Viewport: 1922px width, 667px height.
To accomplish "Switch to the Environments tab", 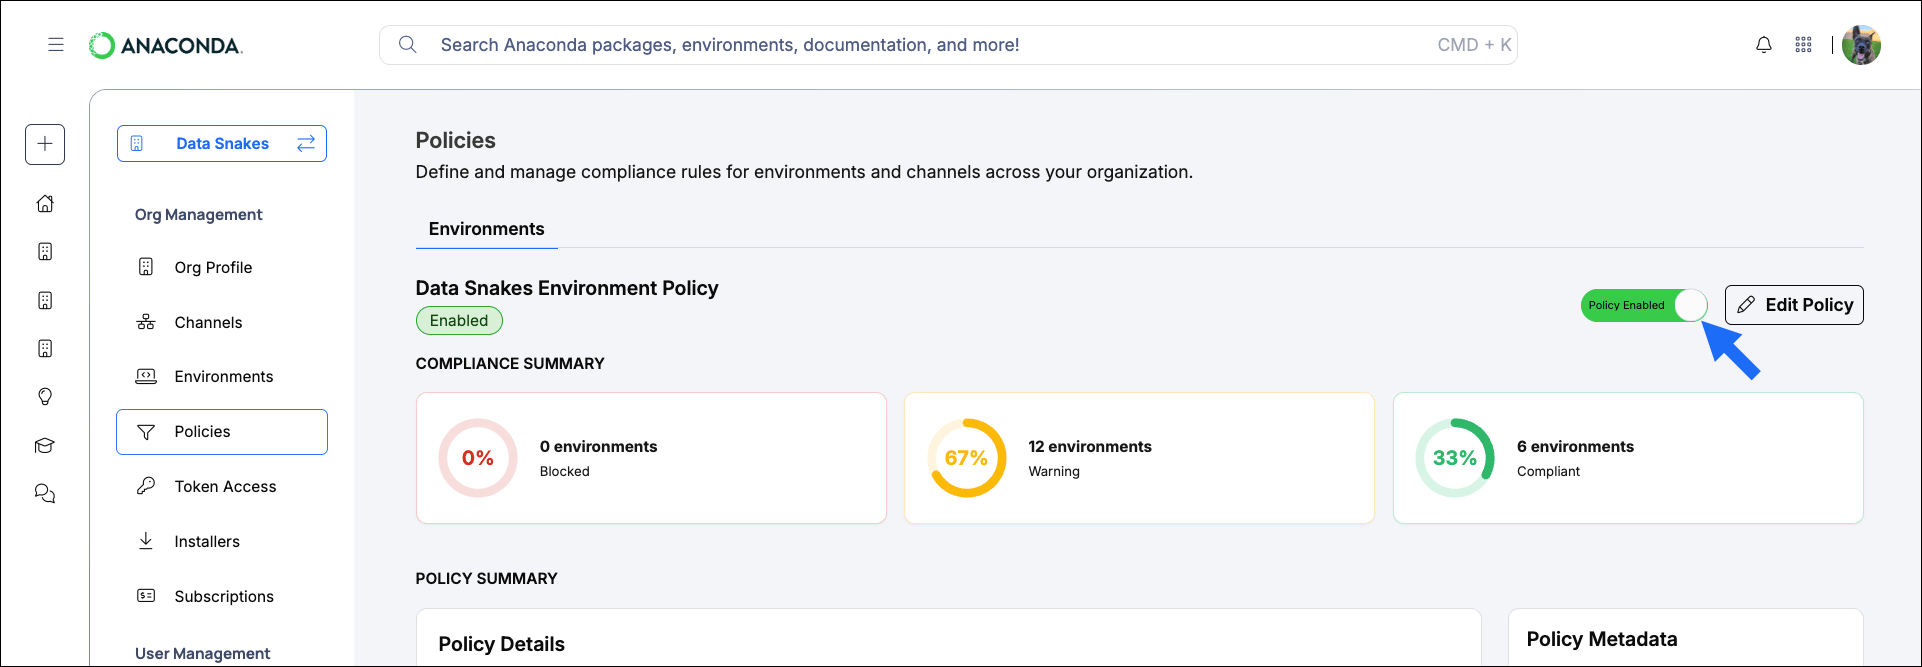I will 487,229.
